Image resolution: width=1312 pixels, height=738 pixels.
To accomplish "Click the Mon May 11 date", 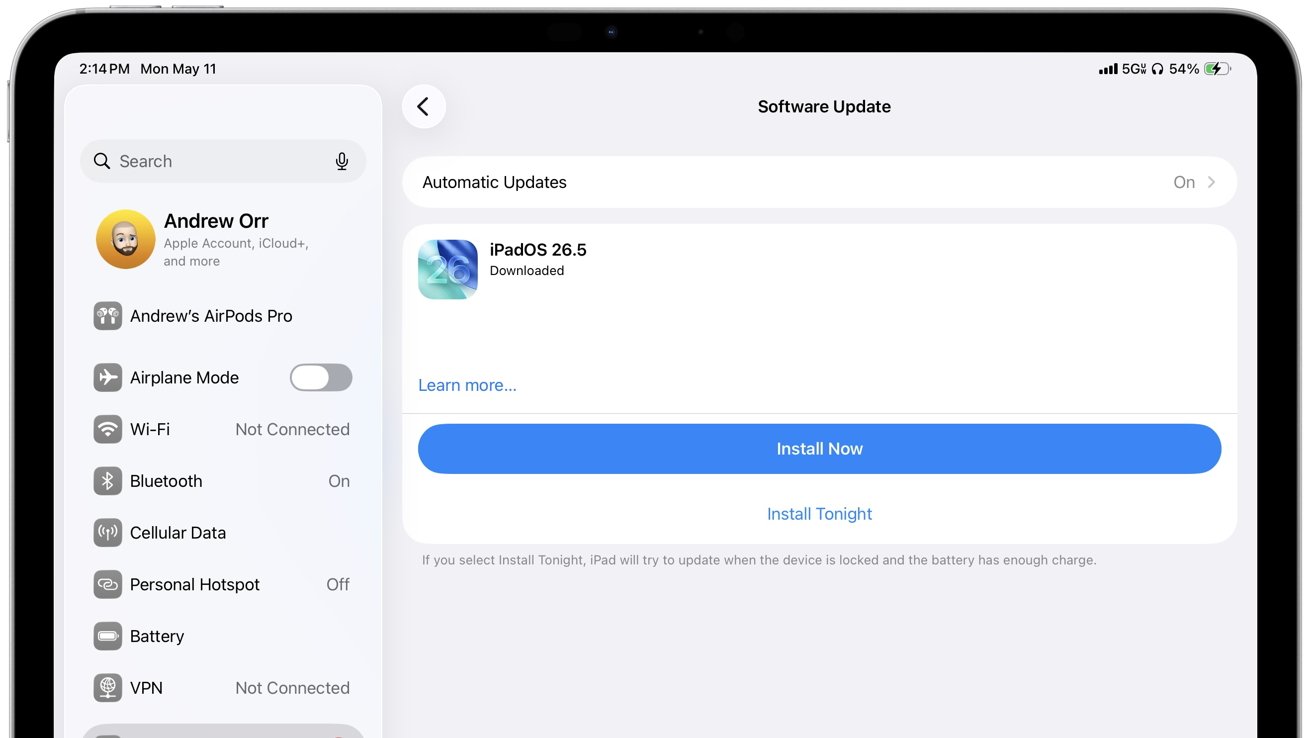I will coord(178,69).
